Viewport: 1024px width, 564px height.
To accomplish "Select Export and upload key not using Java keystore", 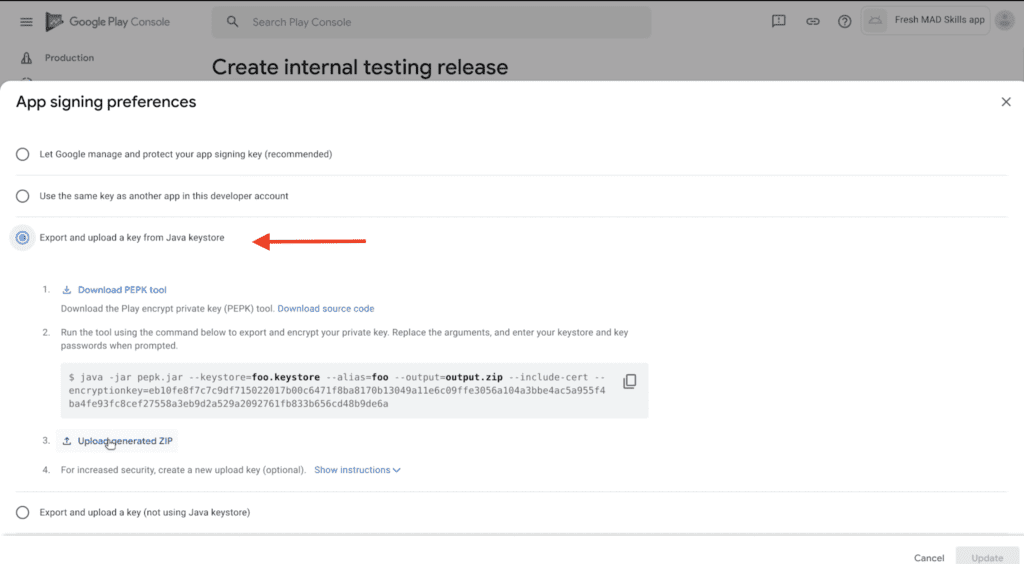I will pos(22,512).
